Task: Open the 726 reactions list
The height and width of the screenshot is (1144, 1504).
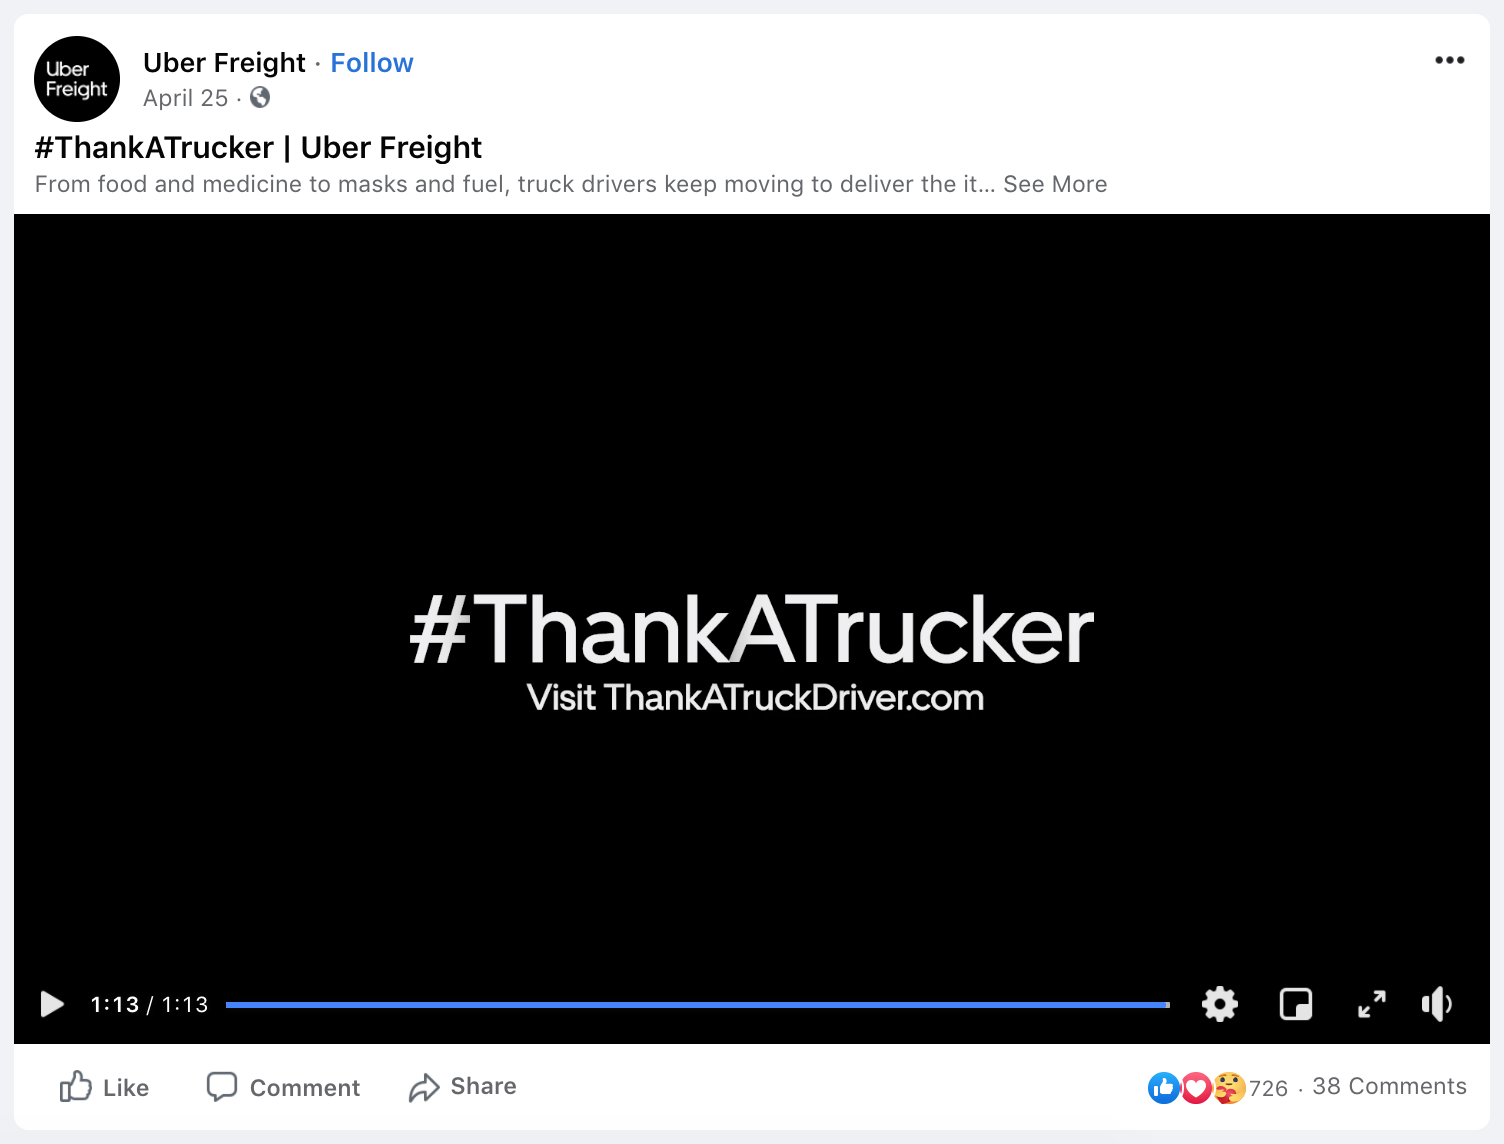Action: point(1268,1088)
